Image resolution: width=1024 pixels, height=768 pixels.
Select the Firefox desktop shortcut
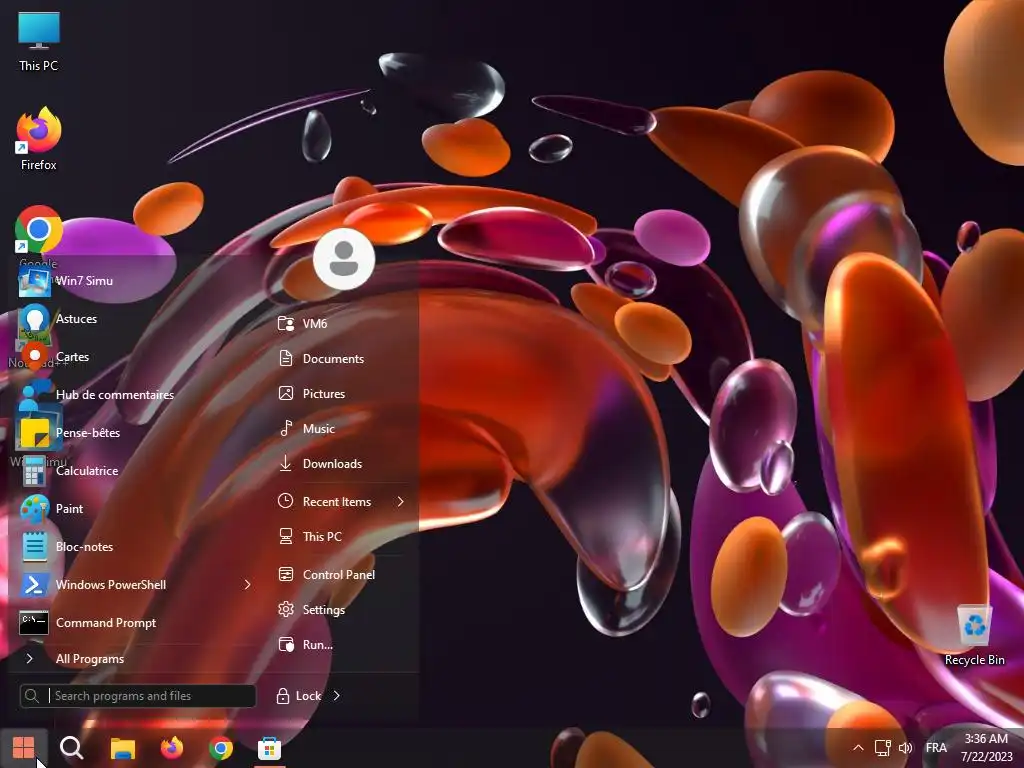coord(39,139)
